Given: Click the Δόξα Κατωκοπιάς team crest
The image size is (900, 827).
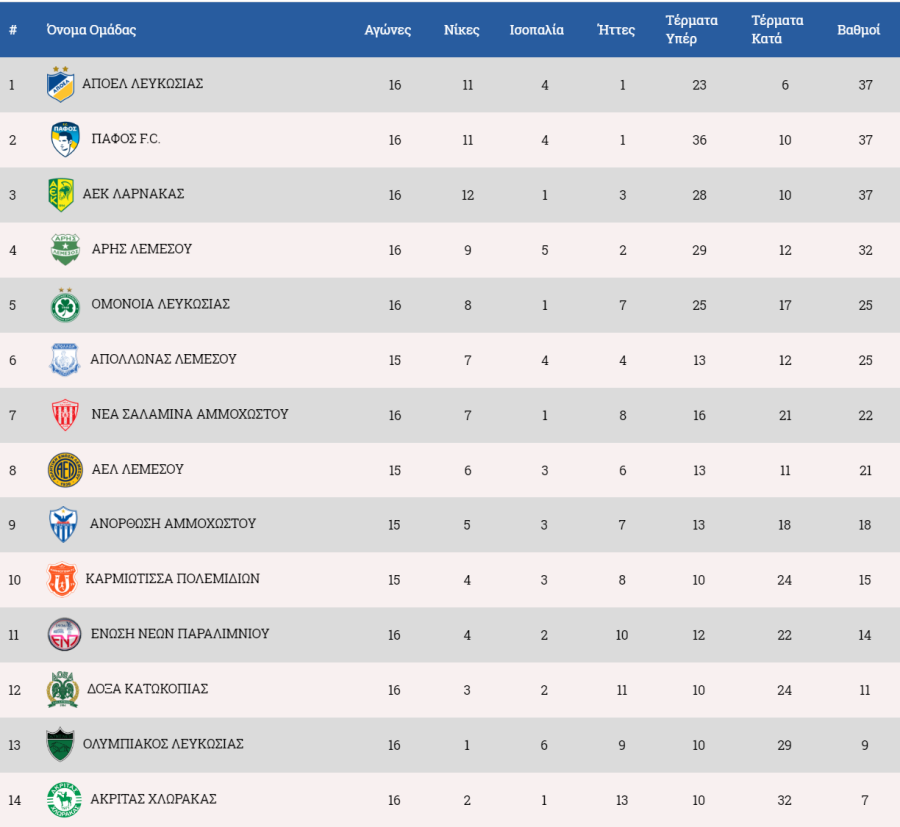Looking at the screenshot, I should pos(61,689).
